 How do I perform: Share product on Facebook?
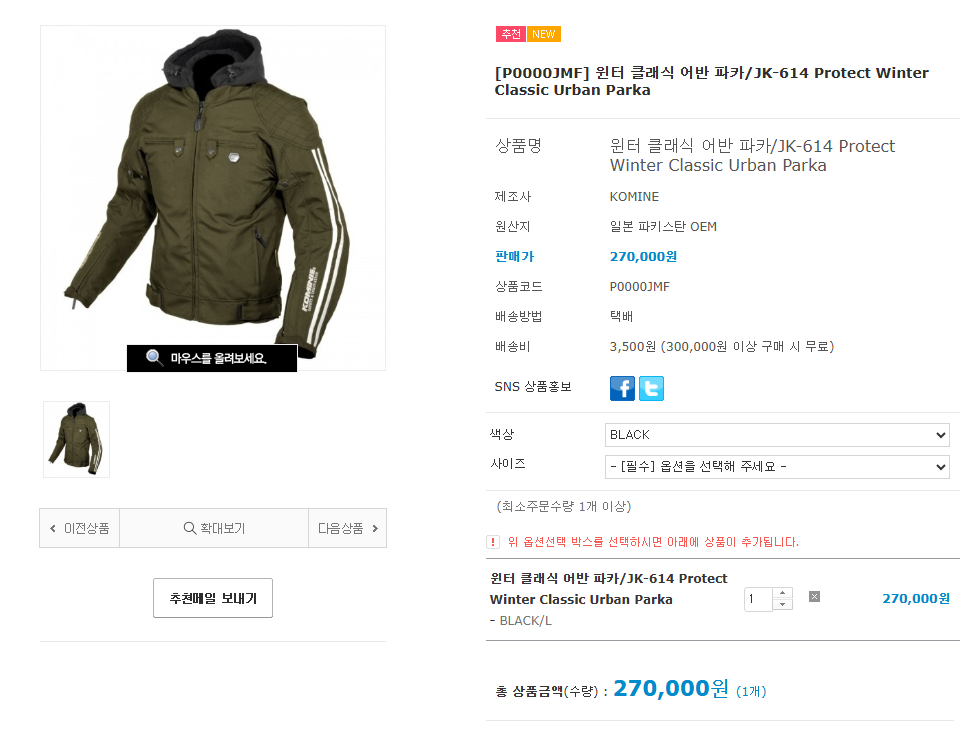click(622, 389)
